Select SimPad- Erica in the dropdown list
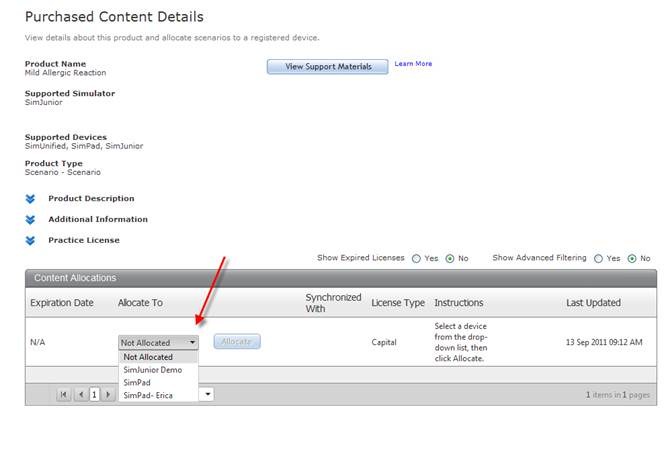Viewport: 672px width, 450px height. 150,396
